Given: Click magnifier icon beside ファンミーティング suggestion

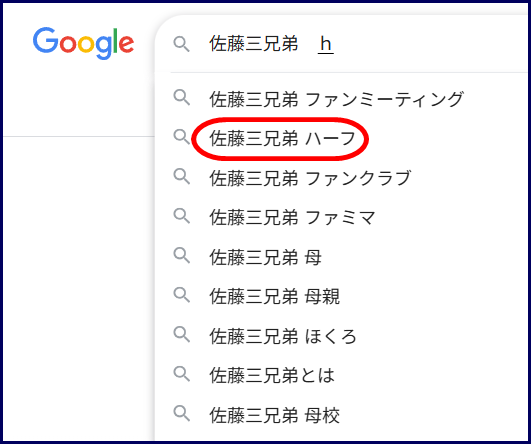Looking at the screenshot, I should pos(182,98).
